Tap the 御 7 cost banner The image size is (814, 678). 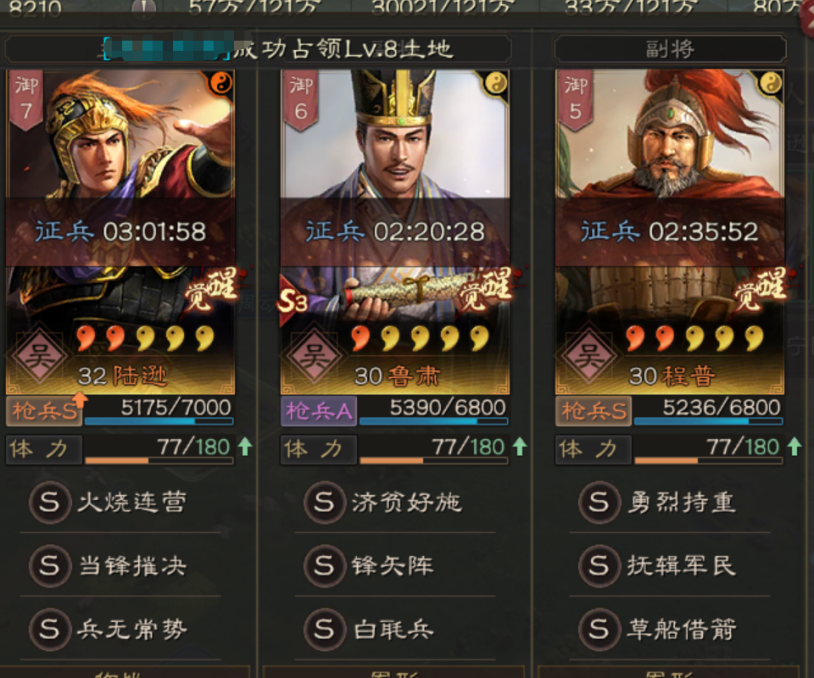[x=26, y=100]
